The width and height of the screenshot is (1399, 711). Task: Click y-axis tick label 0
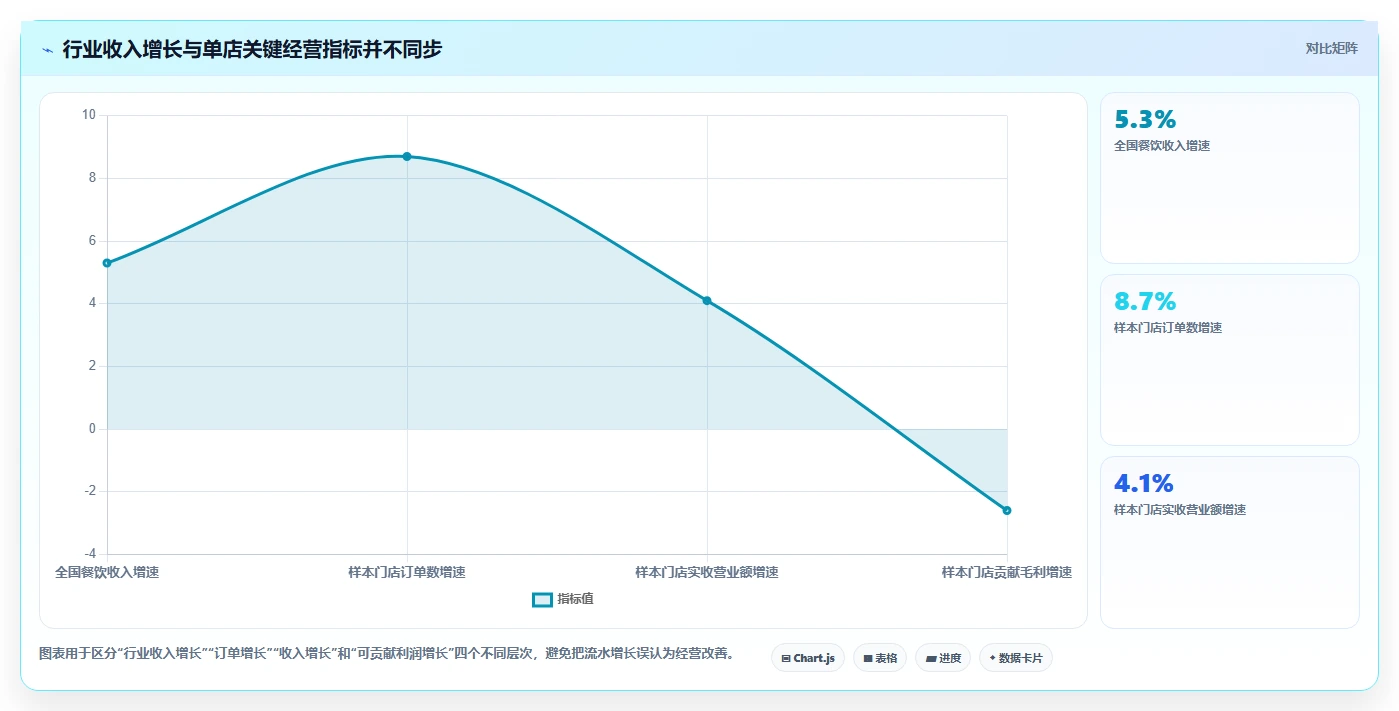[92, 429]
